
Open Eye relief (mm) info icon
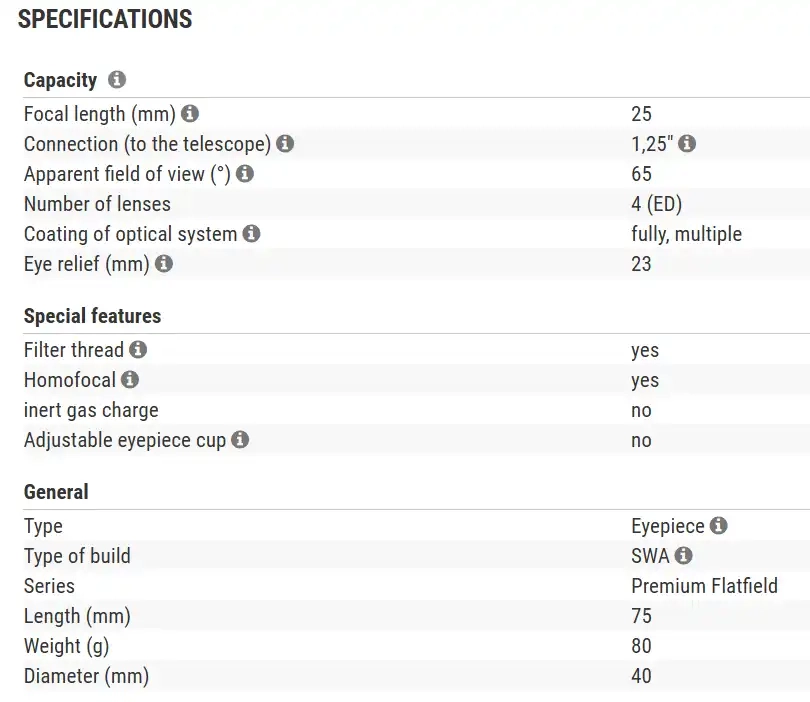tap(164, 264)
